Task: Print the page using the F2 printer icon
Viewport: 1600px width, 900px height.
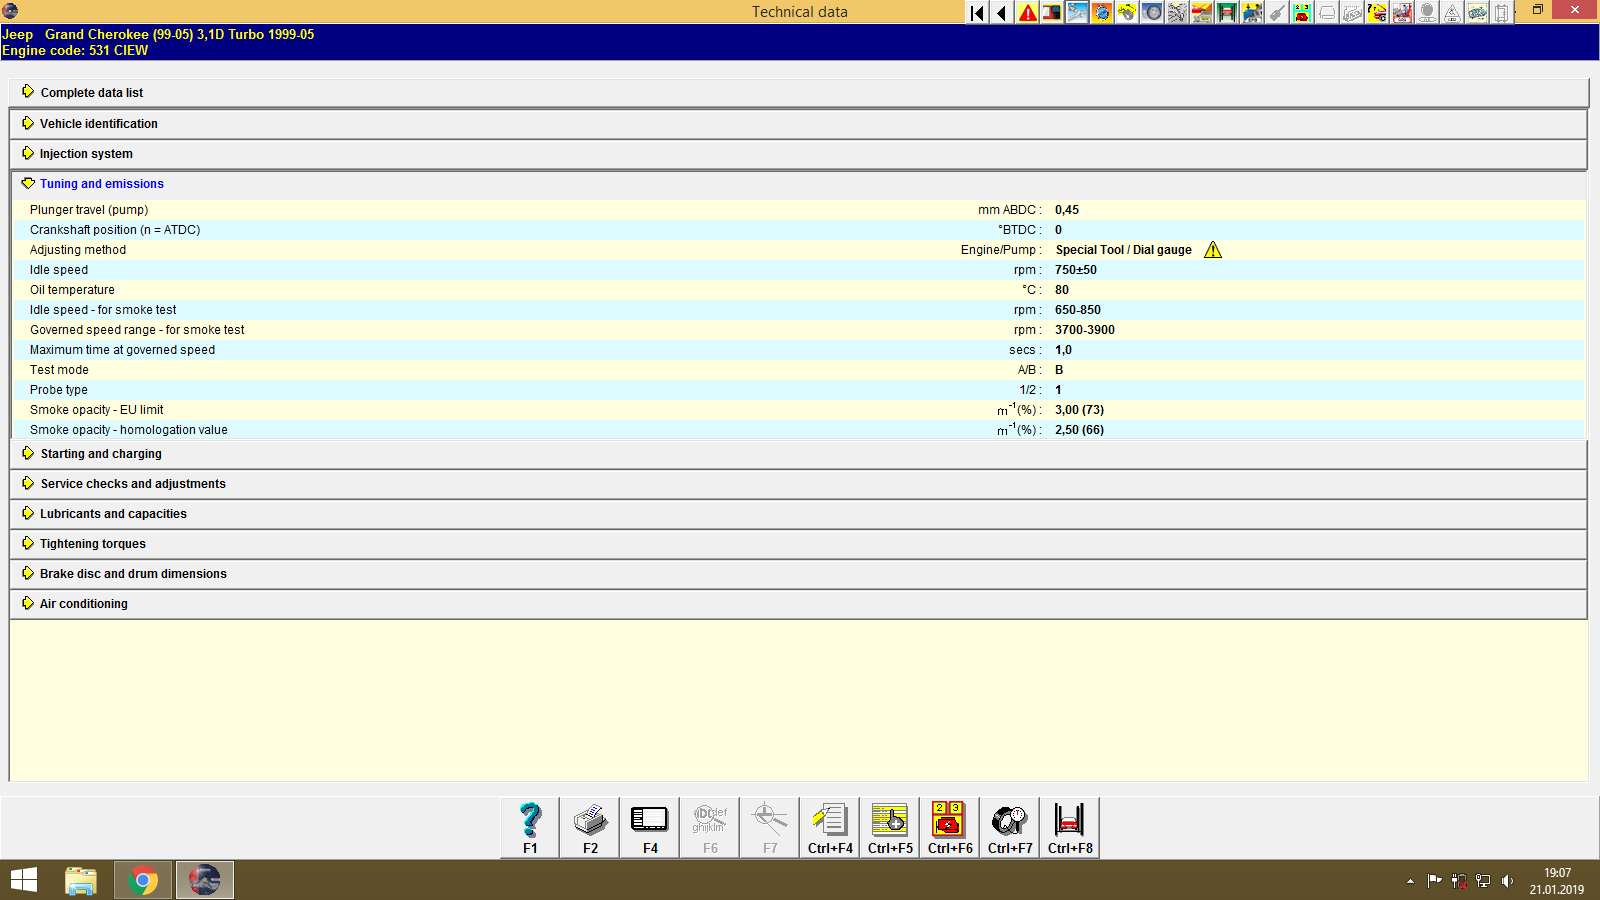Action: point(589,825)
